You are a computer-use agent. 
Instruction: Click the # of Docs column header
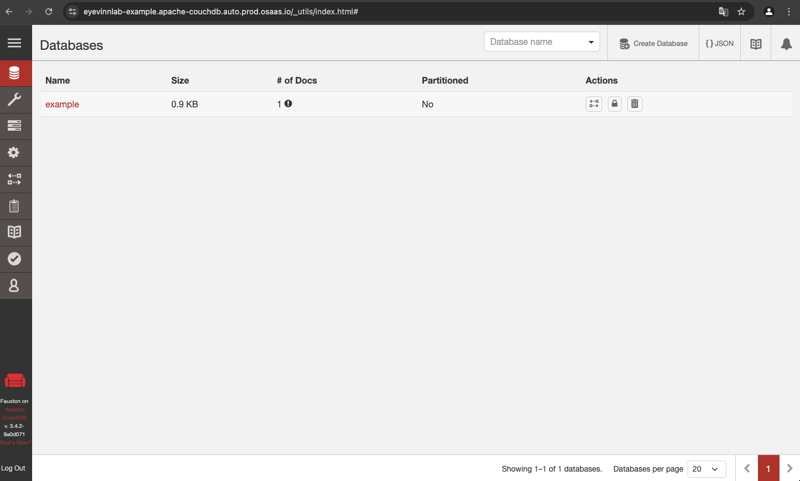[297, 81]
